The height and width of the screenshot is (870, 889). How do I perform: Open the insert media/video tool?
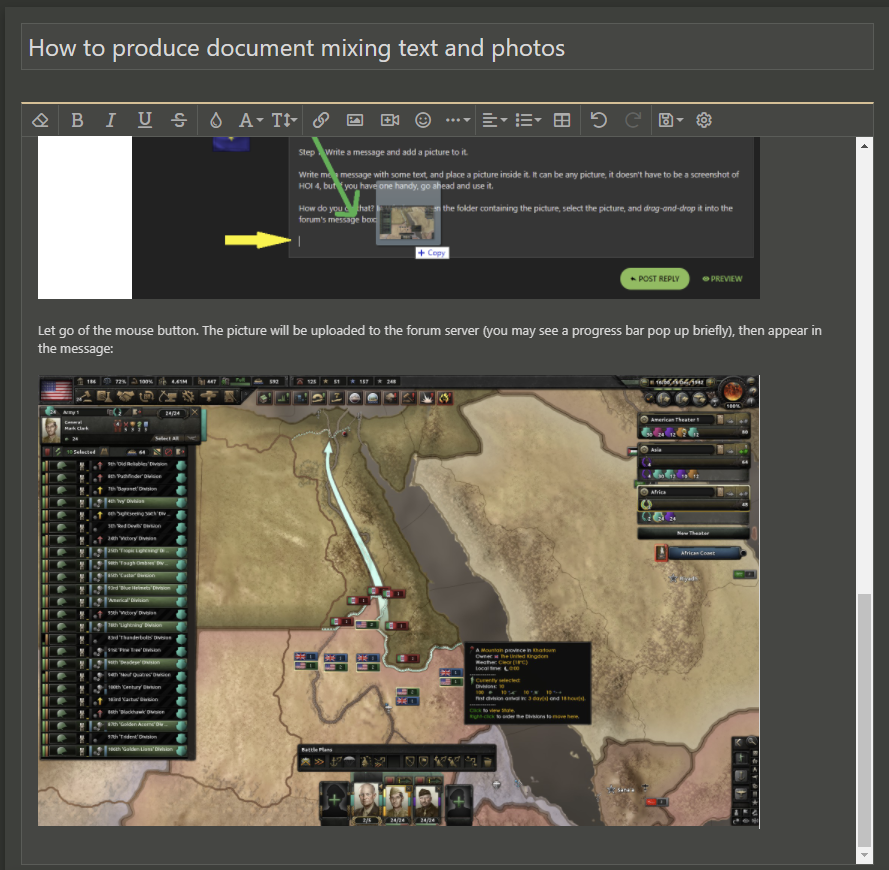389,120
